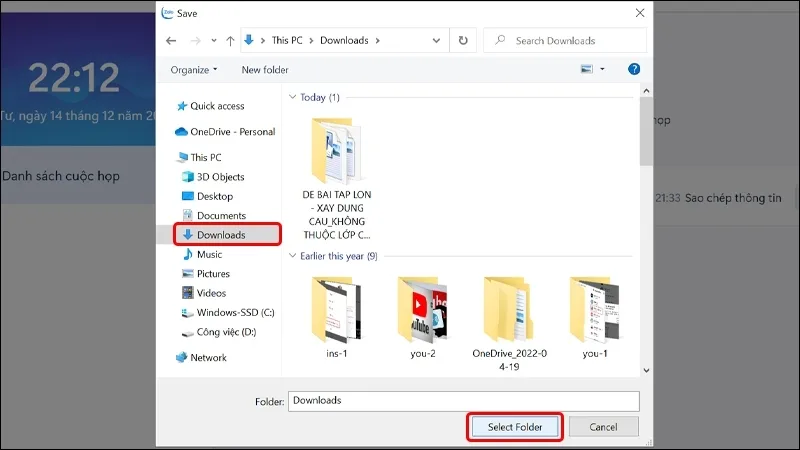The height and width of the screenshot is (450, 800).
Task: Click the search magnifier icon
Action: point(500,40)
